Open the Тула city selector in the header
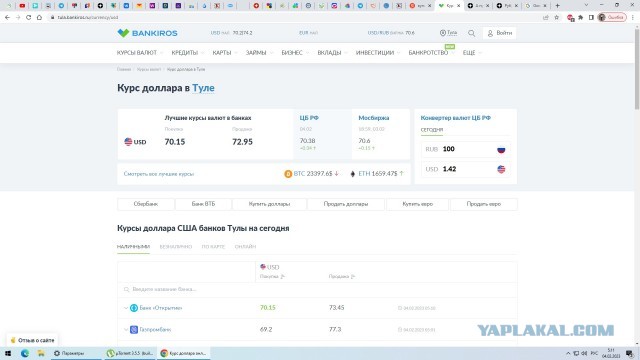 point(448,33)
